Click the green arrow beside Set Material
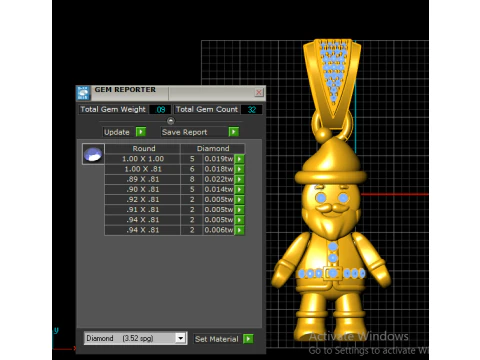This screenshot has width=480, height=360. pos(248,339)
